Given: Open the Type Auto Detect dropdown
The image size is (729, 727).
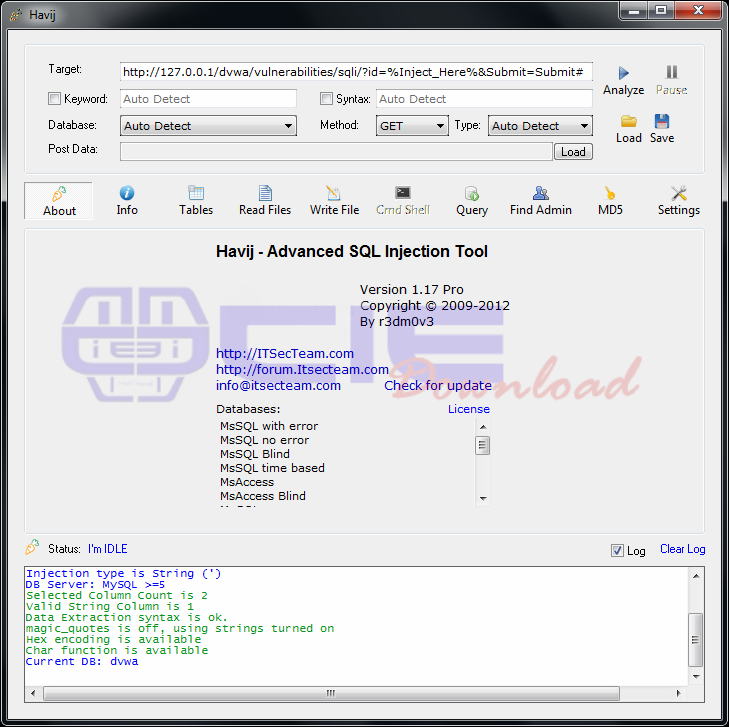Looking at the screenshot, I should pyautogui.click(x=540, y=126).
